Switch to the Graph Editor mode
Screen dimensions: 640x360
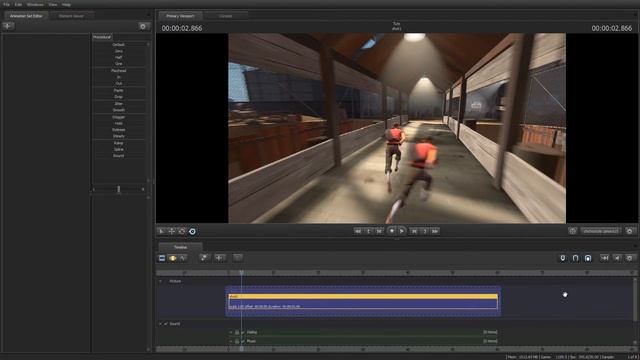pos(183,258)
